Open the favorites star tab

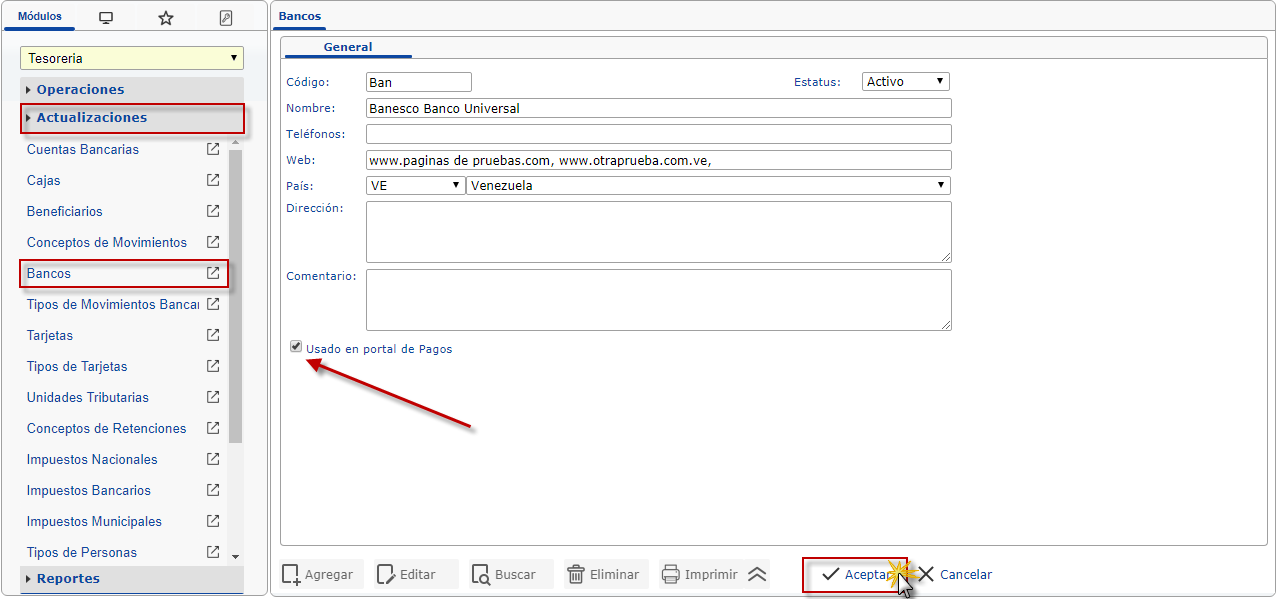click(x=166, y=18)
